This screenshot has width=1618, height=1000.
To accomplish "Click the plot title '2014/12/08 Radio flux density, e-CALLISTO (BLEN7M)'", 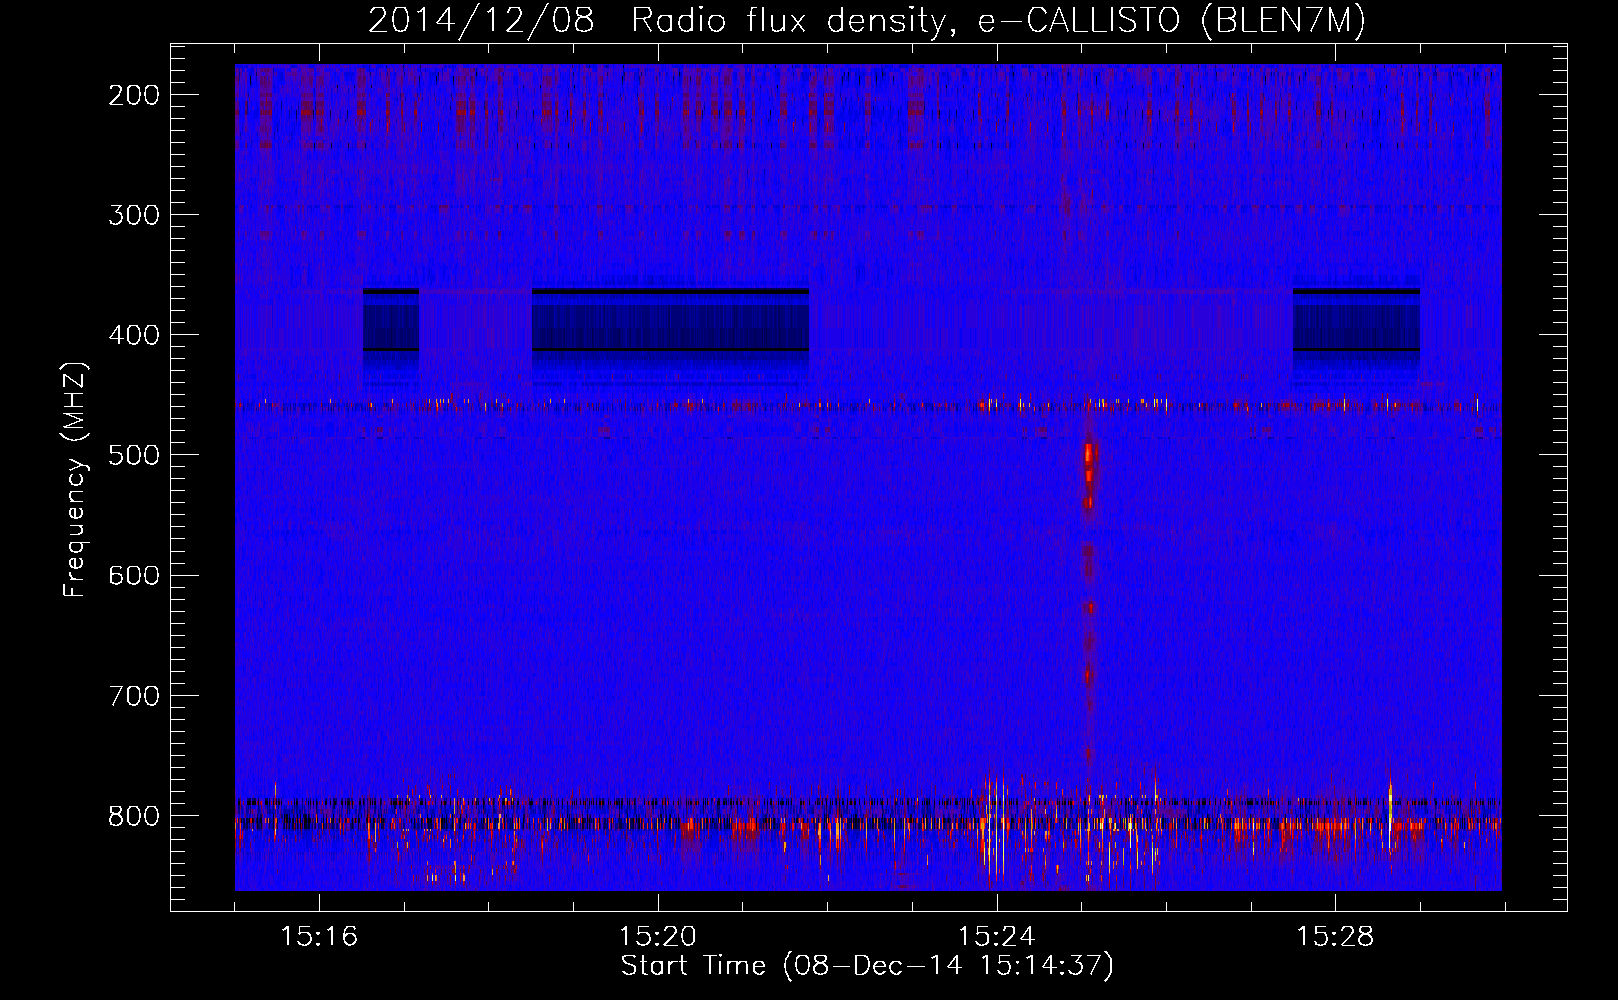I will (x=867, y=21).
